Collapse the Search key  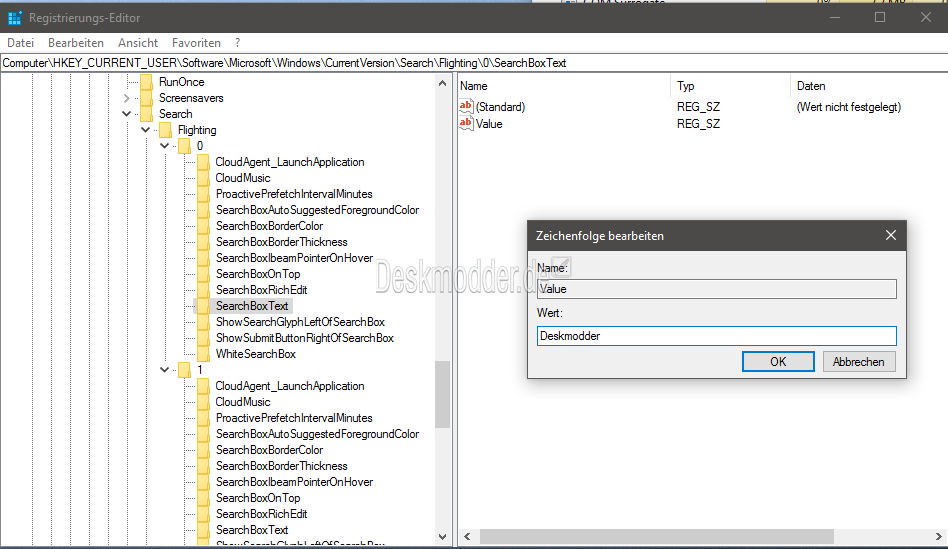tap(126, 114)
